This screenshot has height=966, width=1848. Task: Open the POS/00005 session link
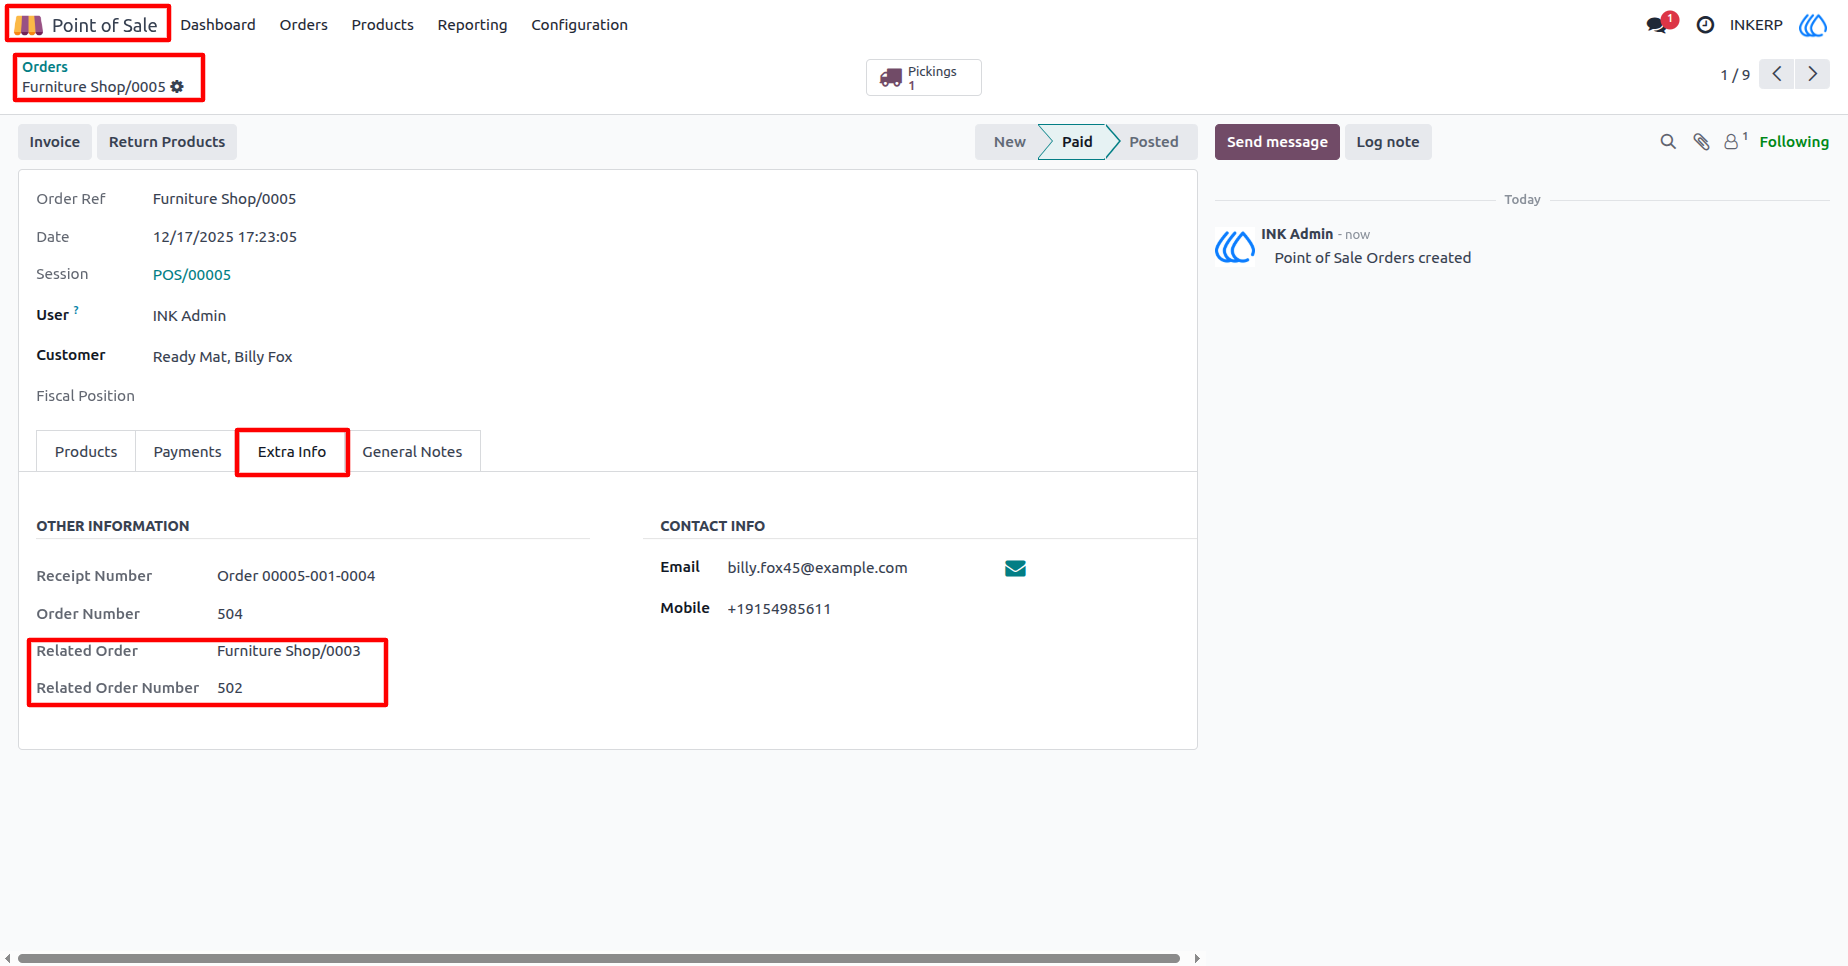coord(192,275)
